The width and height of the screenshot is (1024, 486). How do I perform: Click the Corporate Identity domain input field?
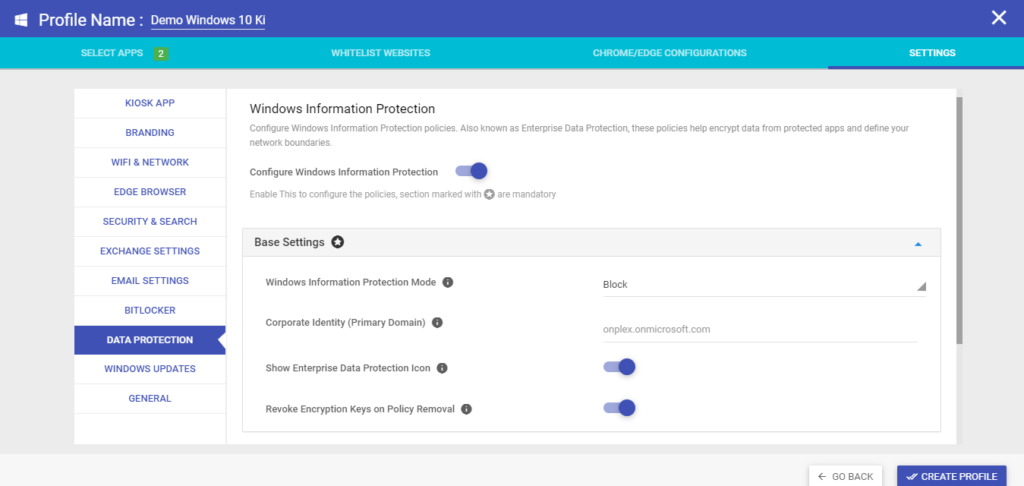(760, 330)
